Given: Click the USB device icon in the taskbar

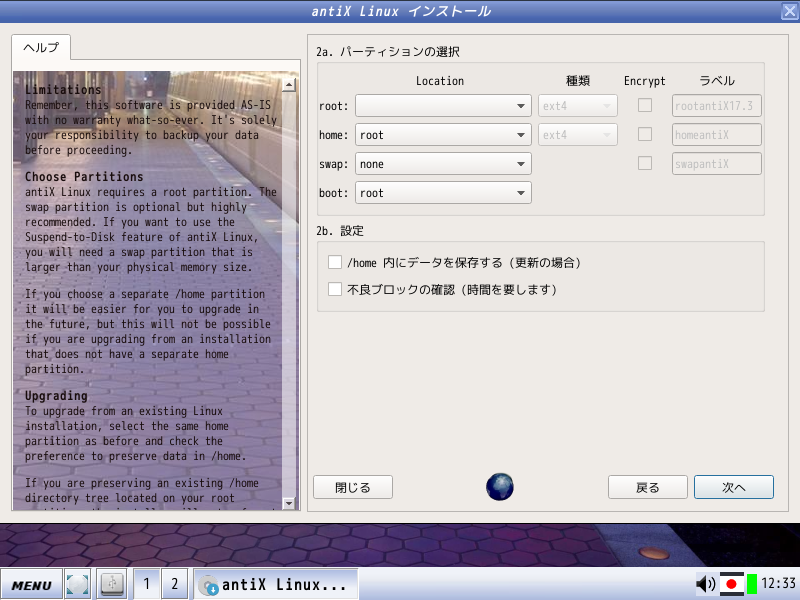Looking at the screenshot, I should coord(112,584).
